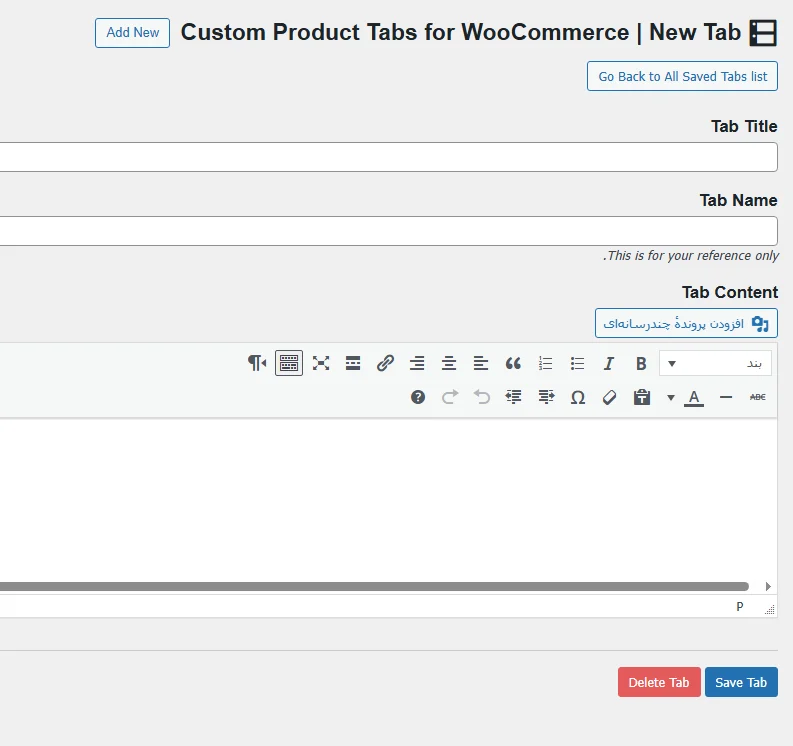Apply blockquote formatting

tap(513, 363)
